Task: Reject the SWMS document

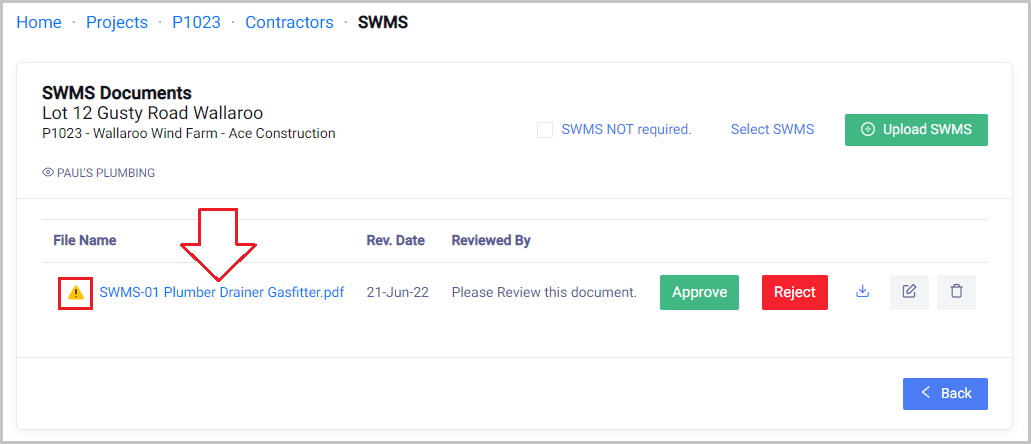Action: coord(795,292)
